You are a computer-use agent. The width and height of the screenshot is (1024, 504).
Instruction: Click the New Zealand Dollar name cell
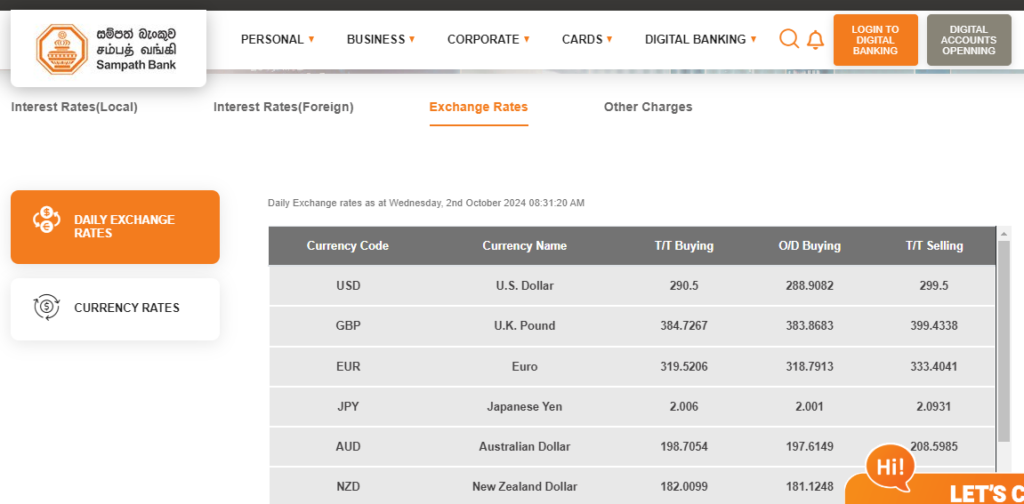524,487
